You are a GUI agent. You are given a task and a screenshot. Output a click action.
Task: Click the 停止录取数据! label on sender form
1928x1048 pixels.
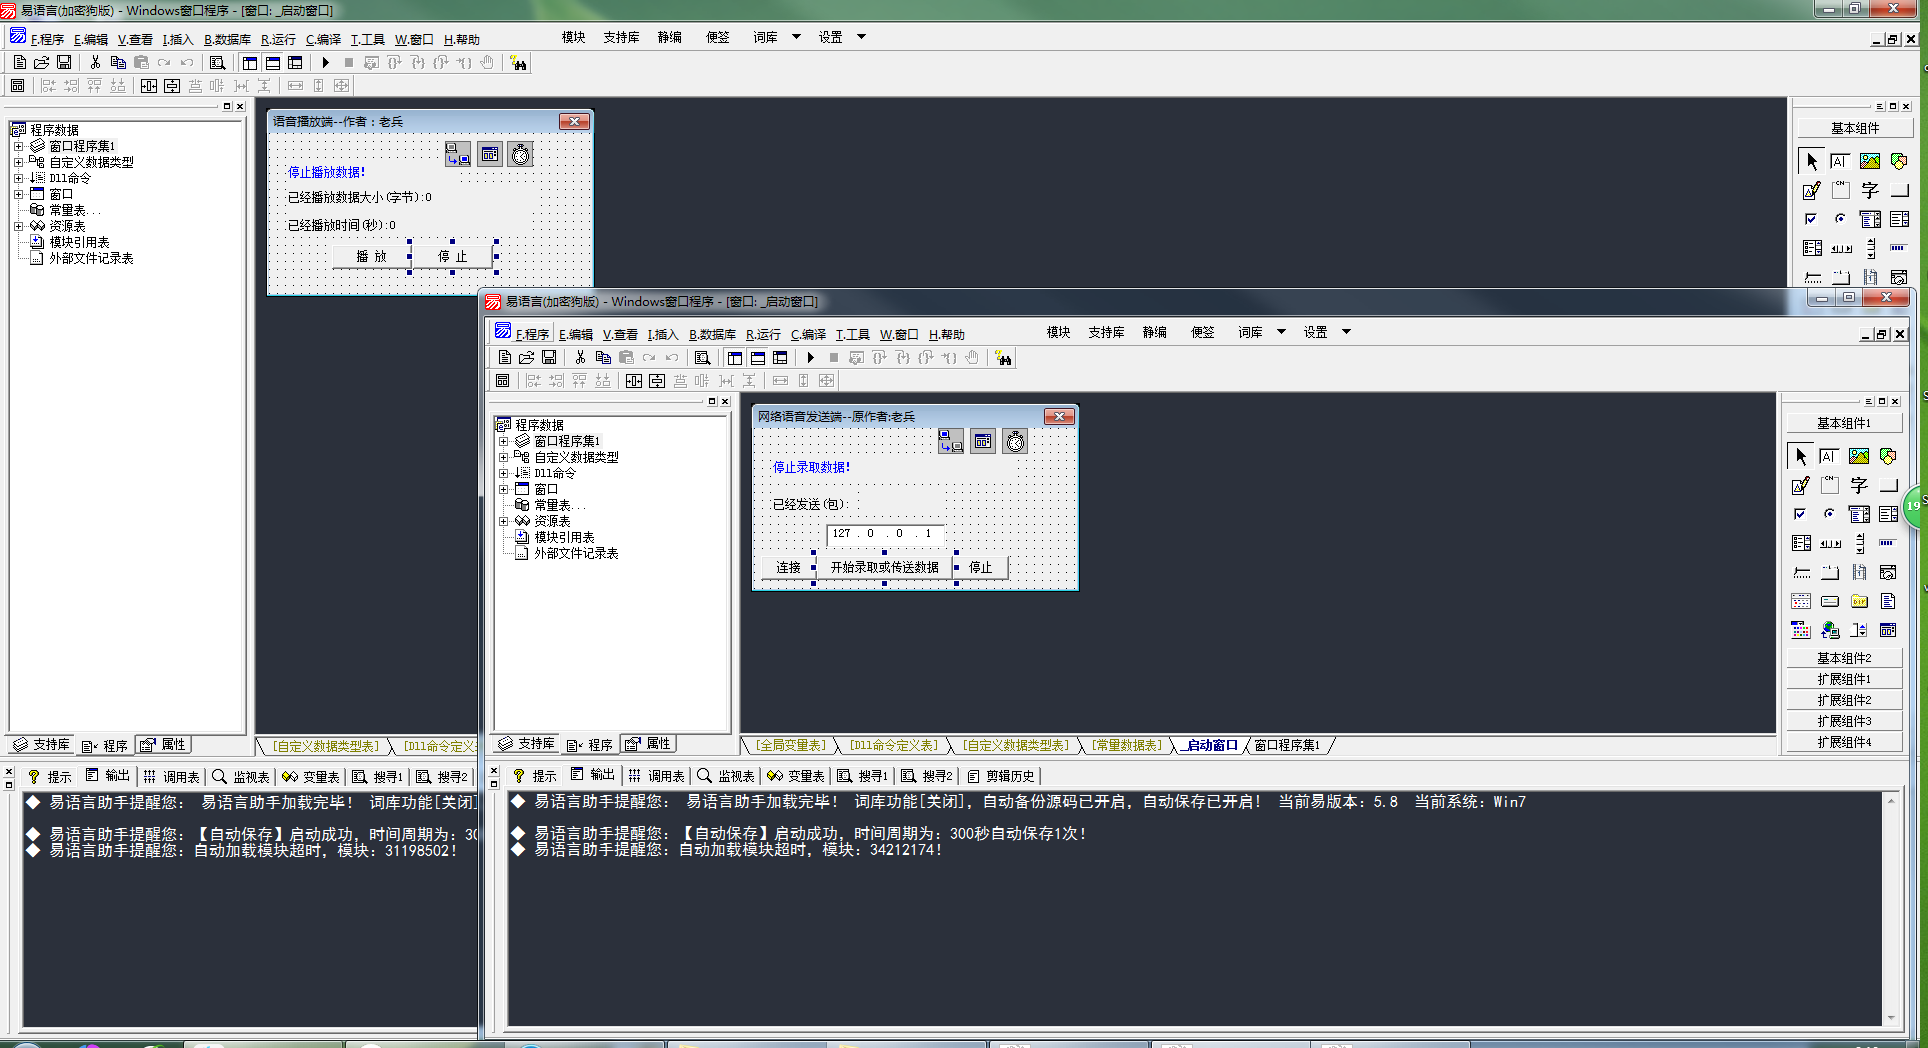tap(811, 467)
